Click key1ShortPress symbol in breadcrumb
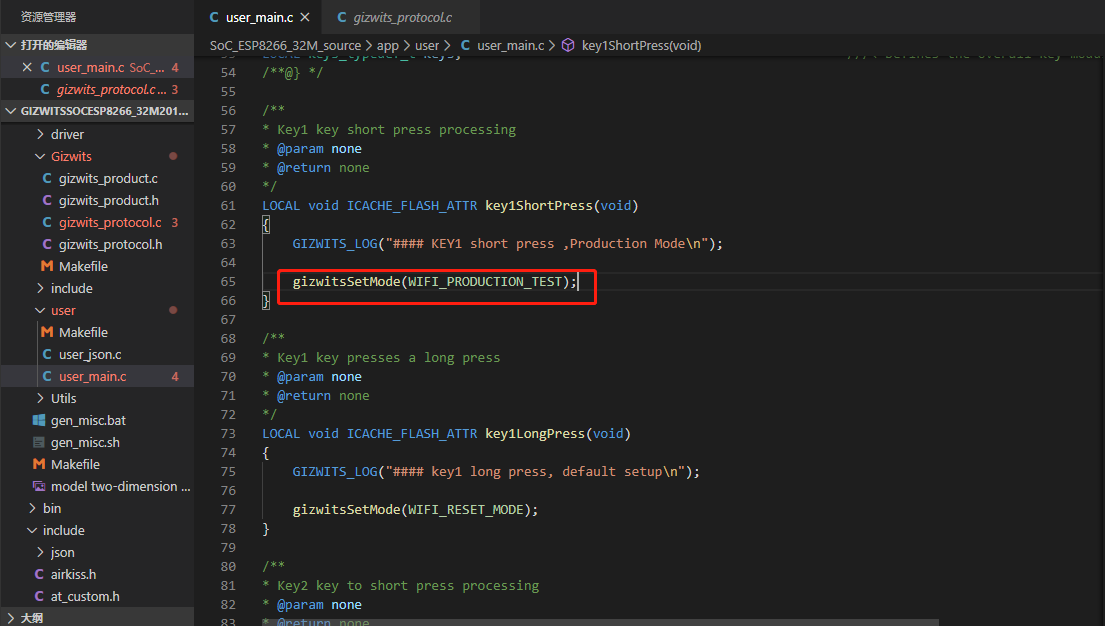The width and height of the screenshot is (1105, 626). [640, 45]
